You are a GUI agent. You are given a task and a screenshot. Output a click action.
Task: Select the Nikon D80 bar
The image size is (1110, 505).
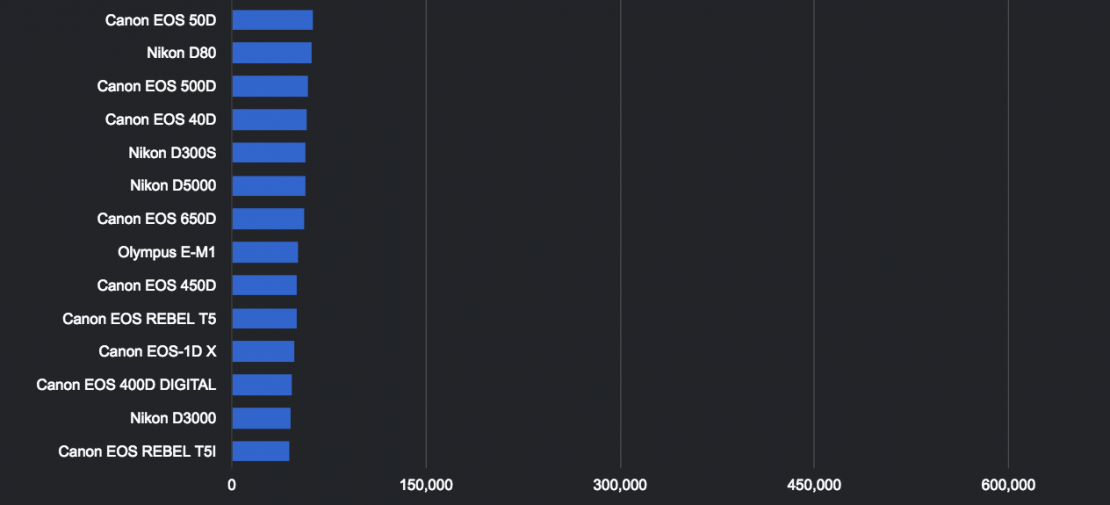pyautogui.click(x=271, y=53)
